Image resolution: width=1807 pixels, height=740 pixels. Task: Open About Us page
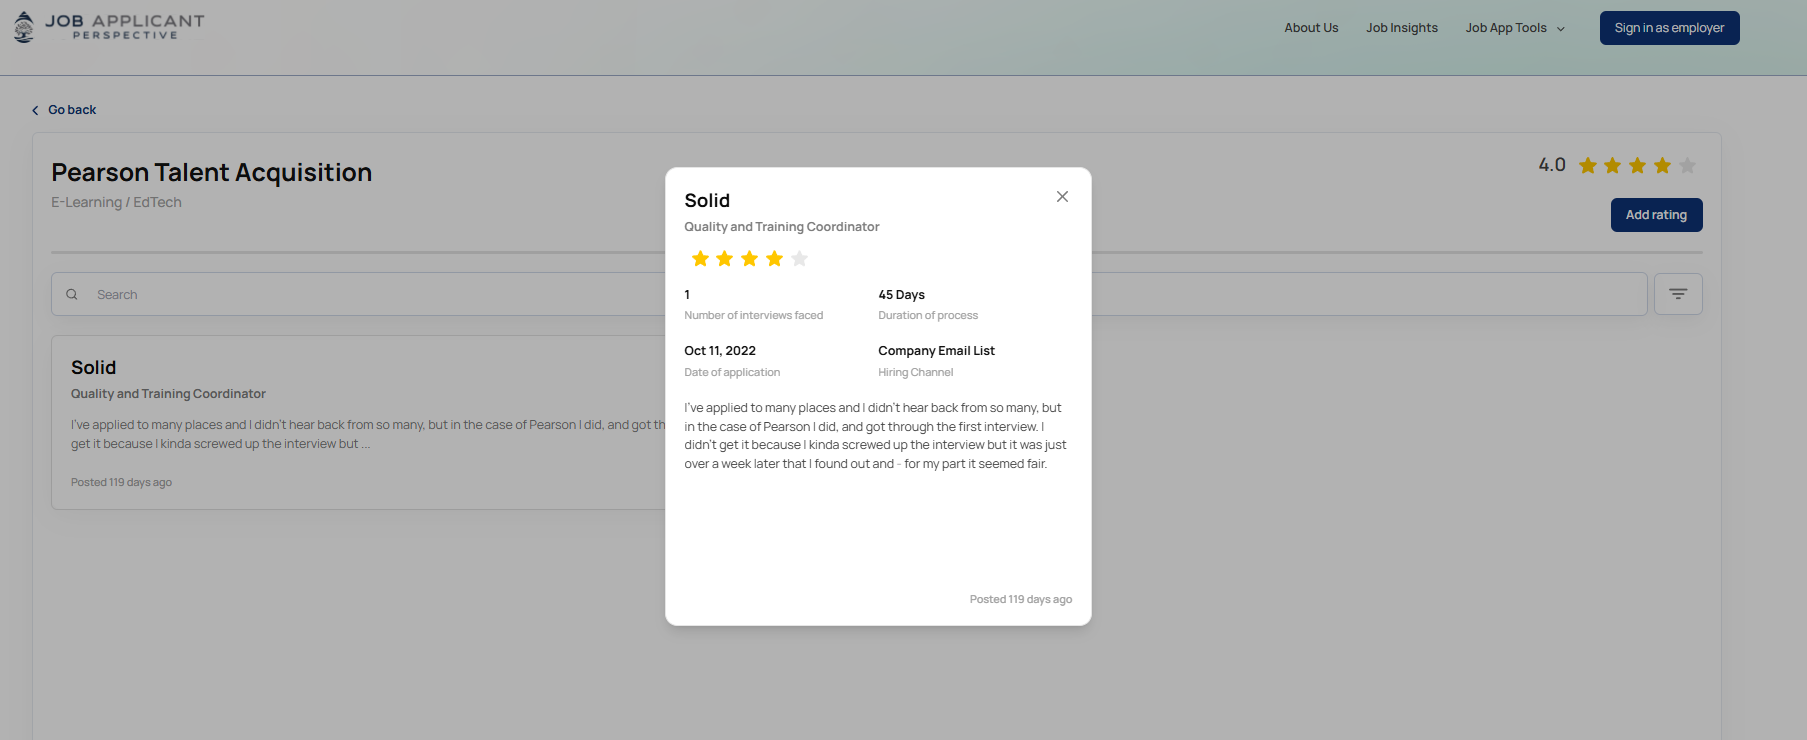point(1311,28)
